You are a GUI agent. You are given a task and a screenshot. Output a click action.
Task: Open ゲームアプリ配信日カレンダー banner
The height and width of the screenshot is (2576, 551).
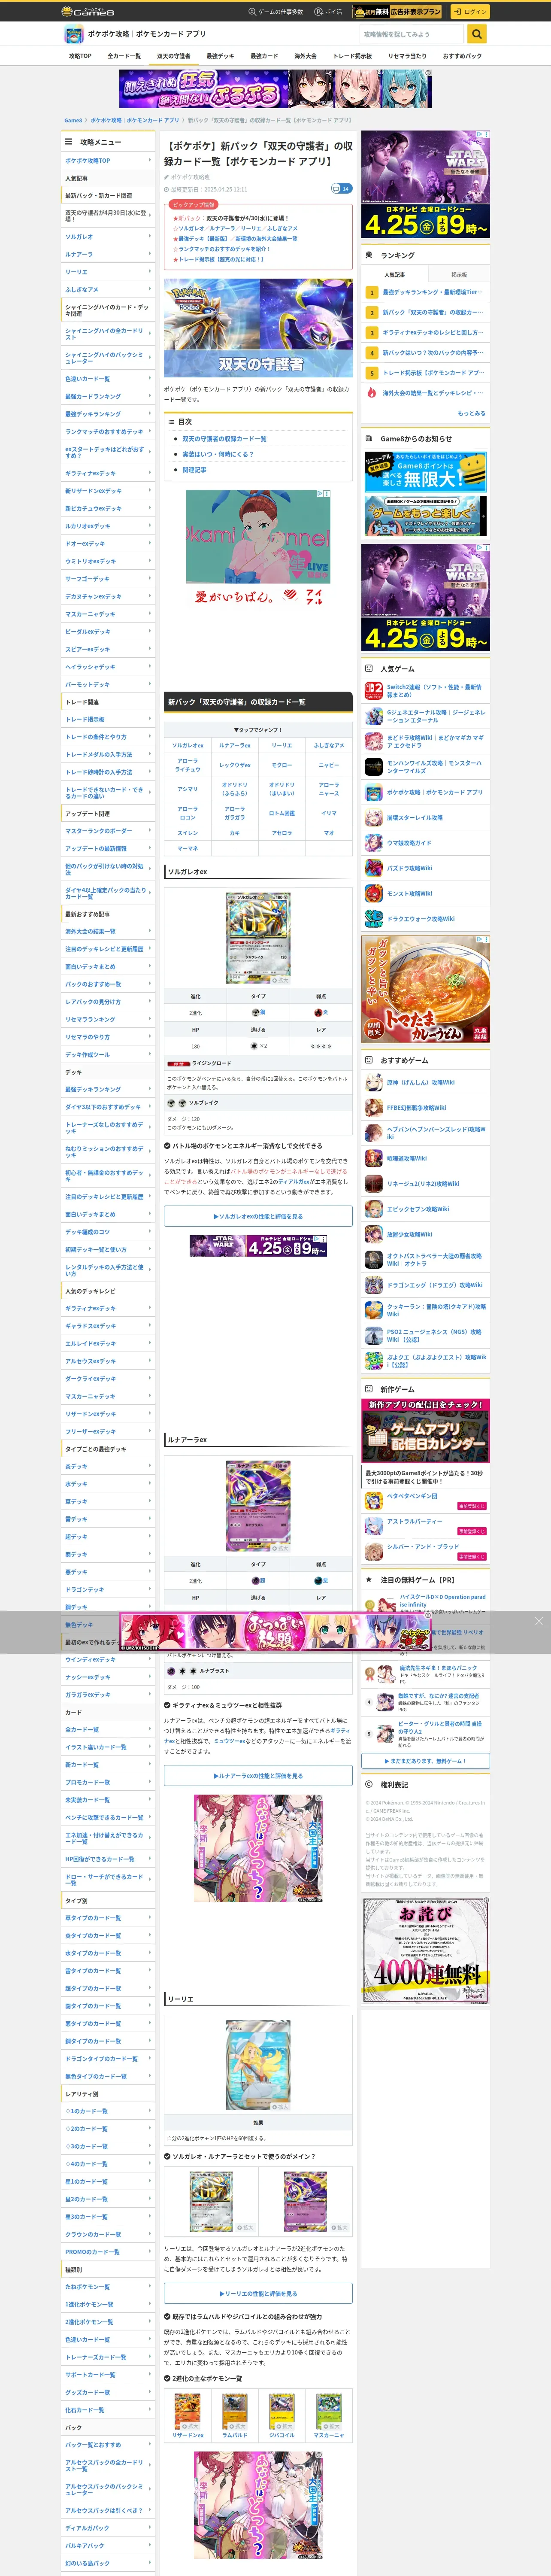point(426,1430)
